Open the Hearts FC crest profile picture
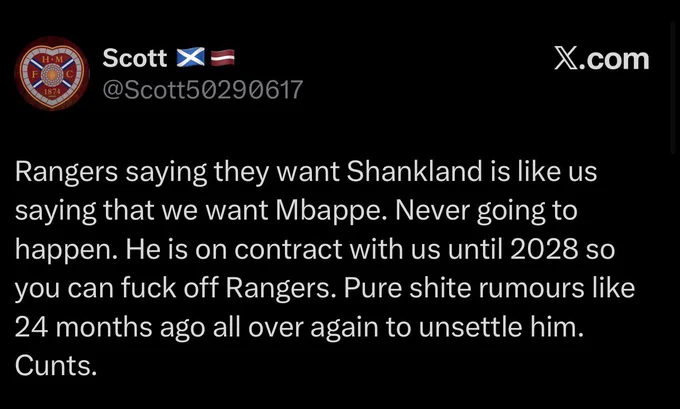 [x=52, y=74]
